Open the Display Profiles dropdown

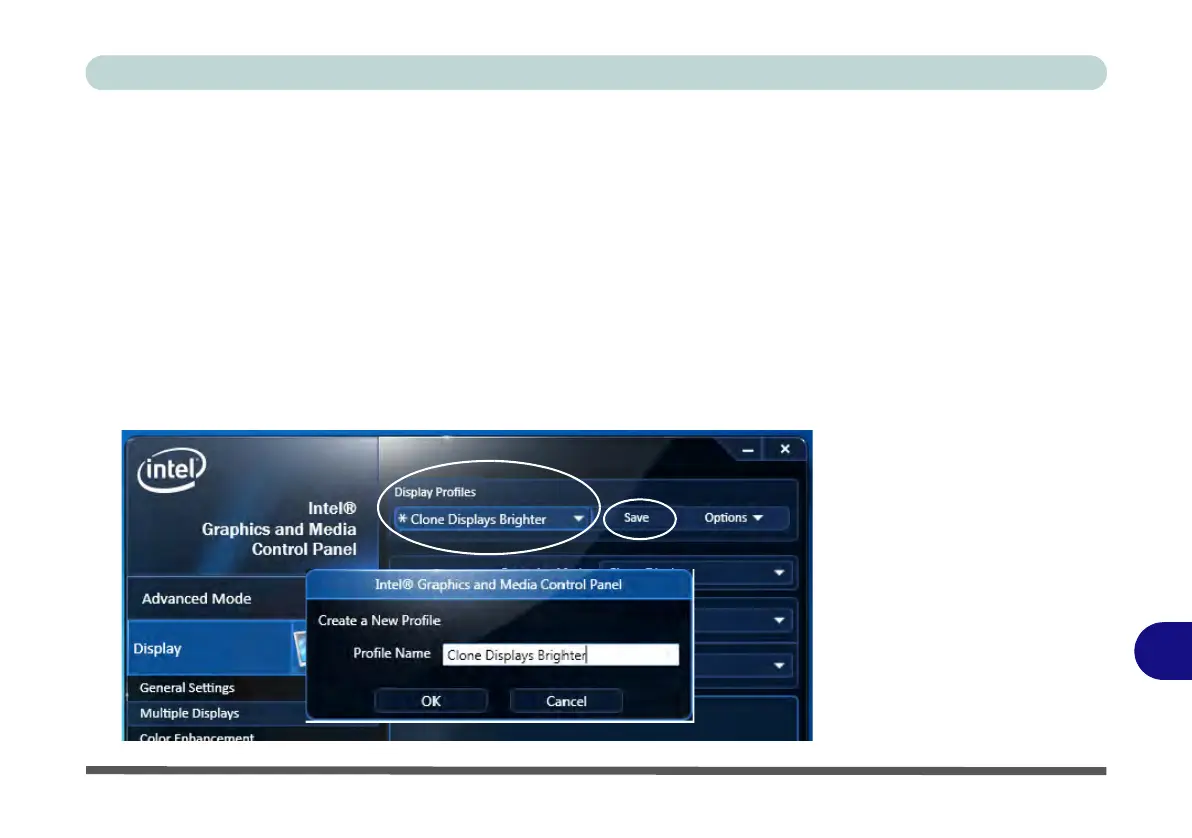(493, 519)
